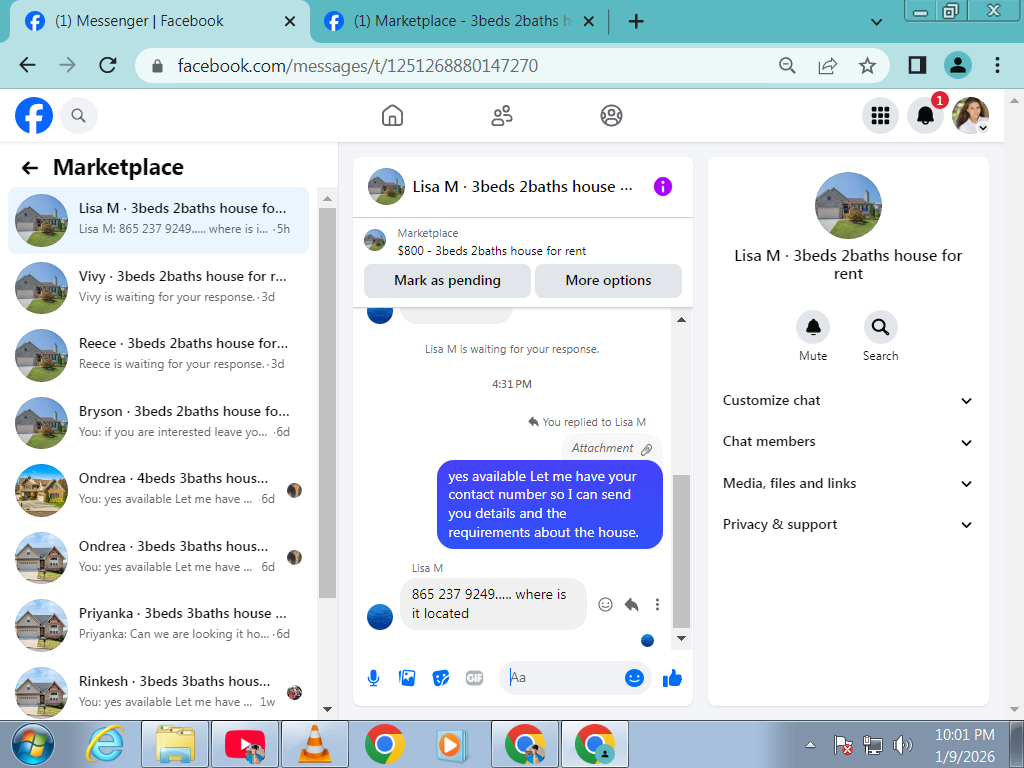
Task: Expand the Chat members section
Action: pyautogui.click(x=848, y=441)
